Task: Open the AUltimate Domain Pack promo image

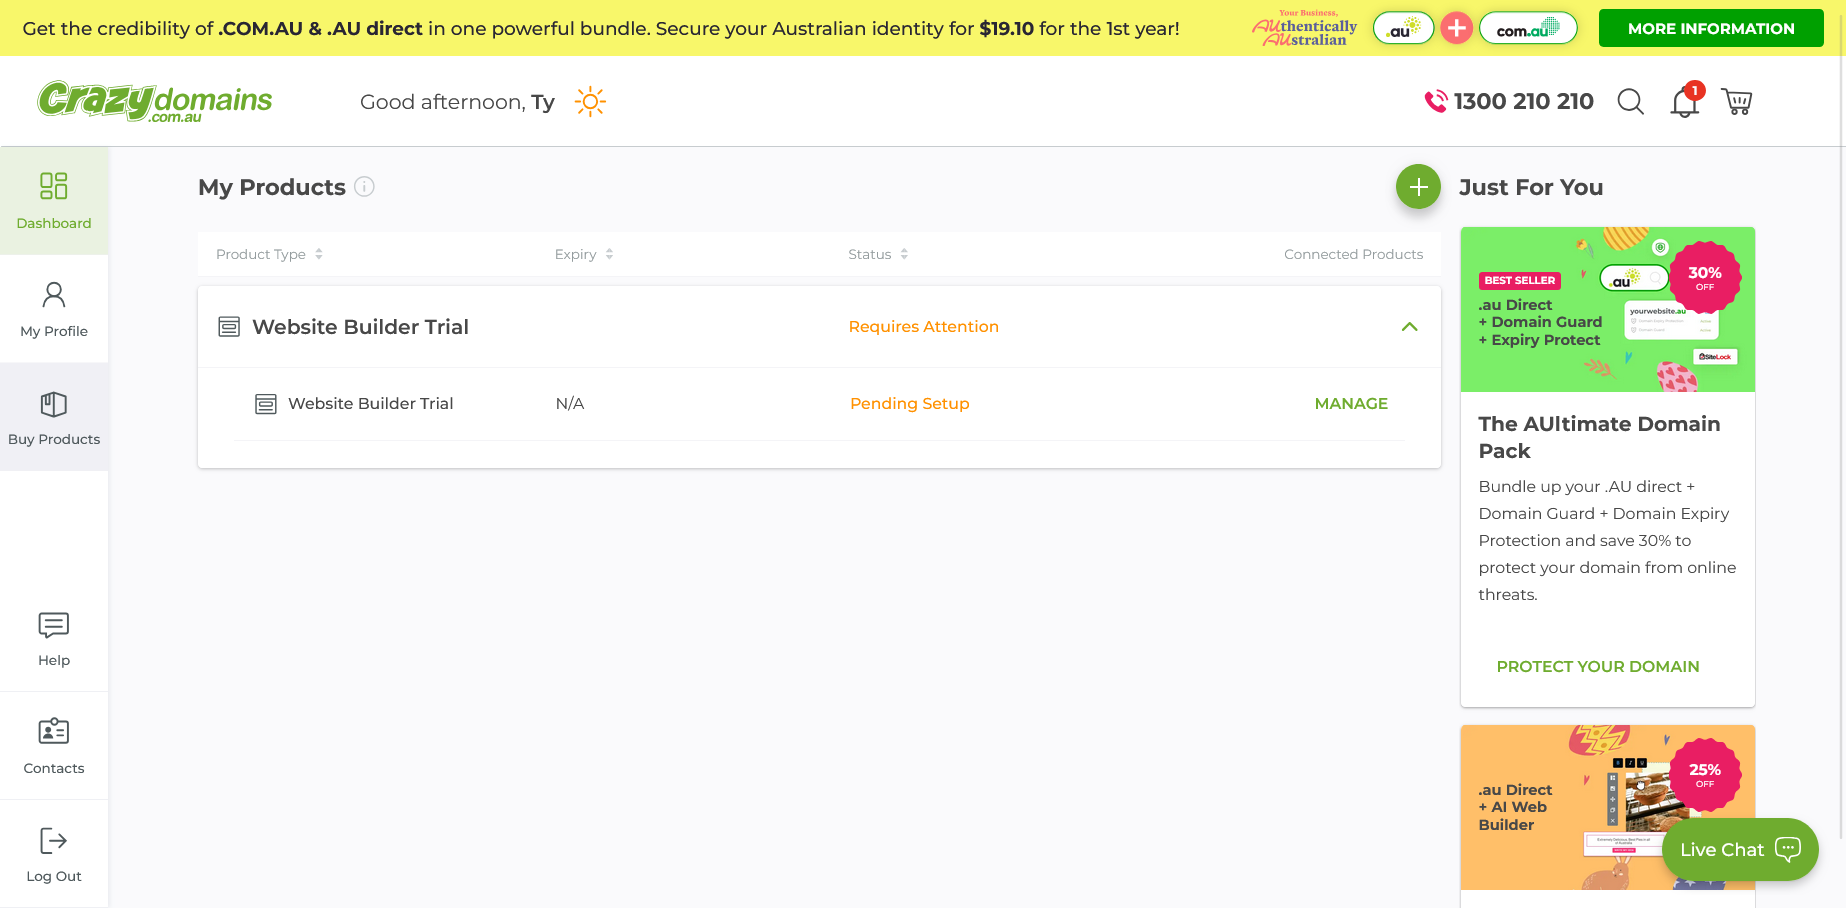Action: [1608, 309]
